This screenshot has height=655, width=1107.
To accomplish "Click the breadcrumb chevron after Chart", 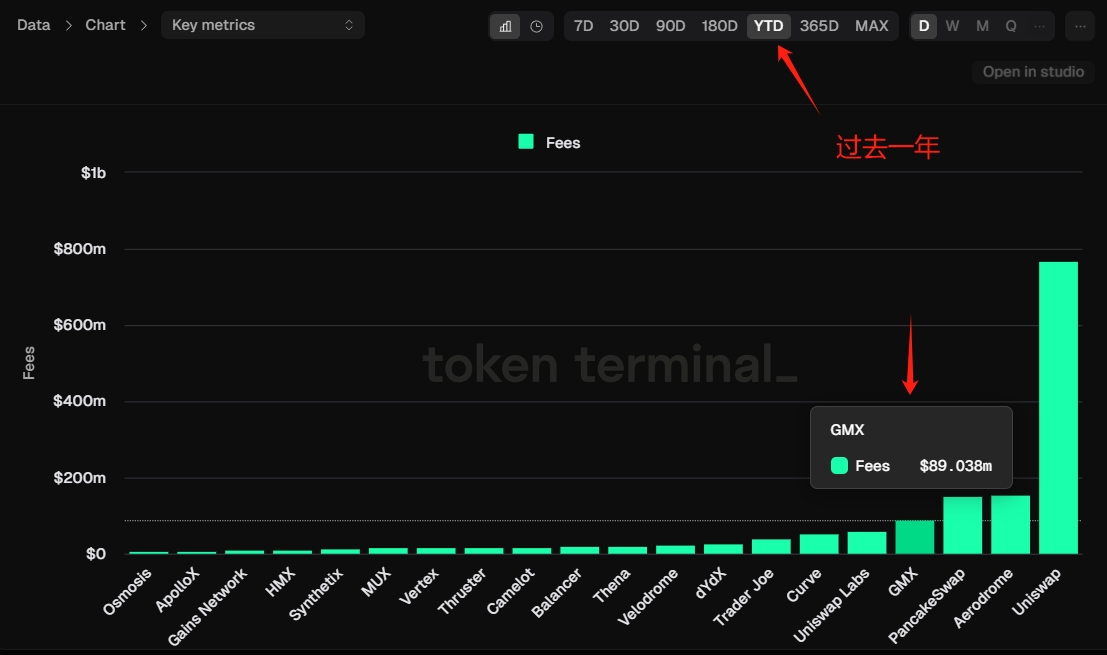I will (143, 25).
